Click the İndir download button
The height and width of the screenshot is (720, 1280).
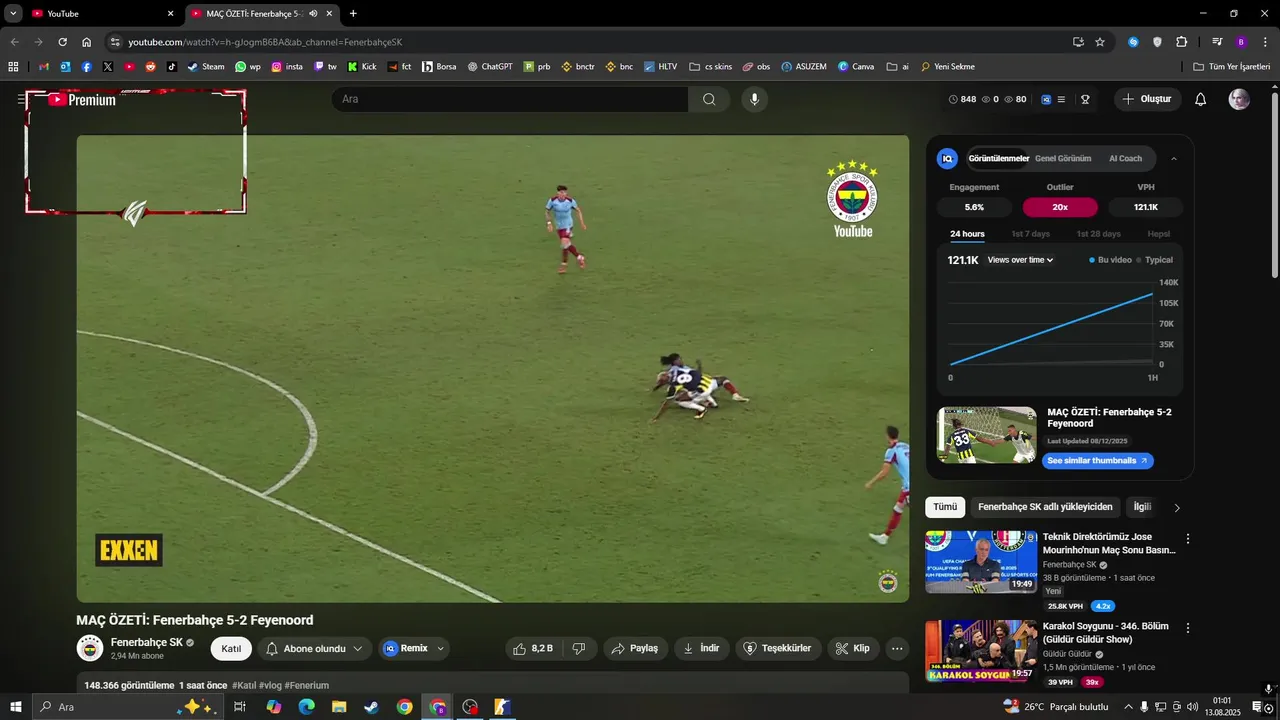pos(701,648)
